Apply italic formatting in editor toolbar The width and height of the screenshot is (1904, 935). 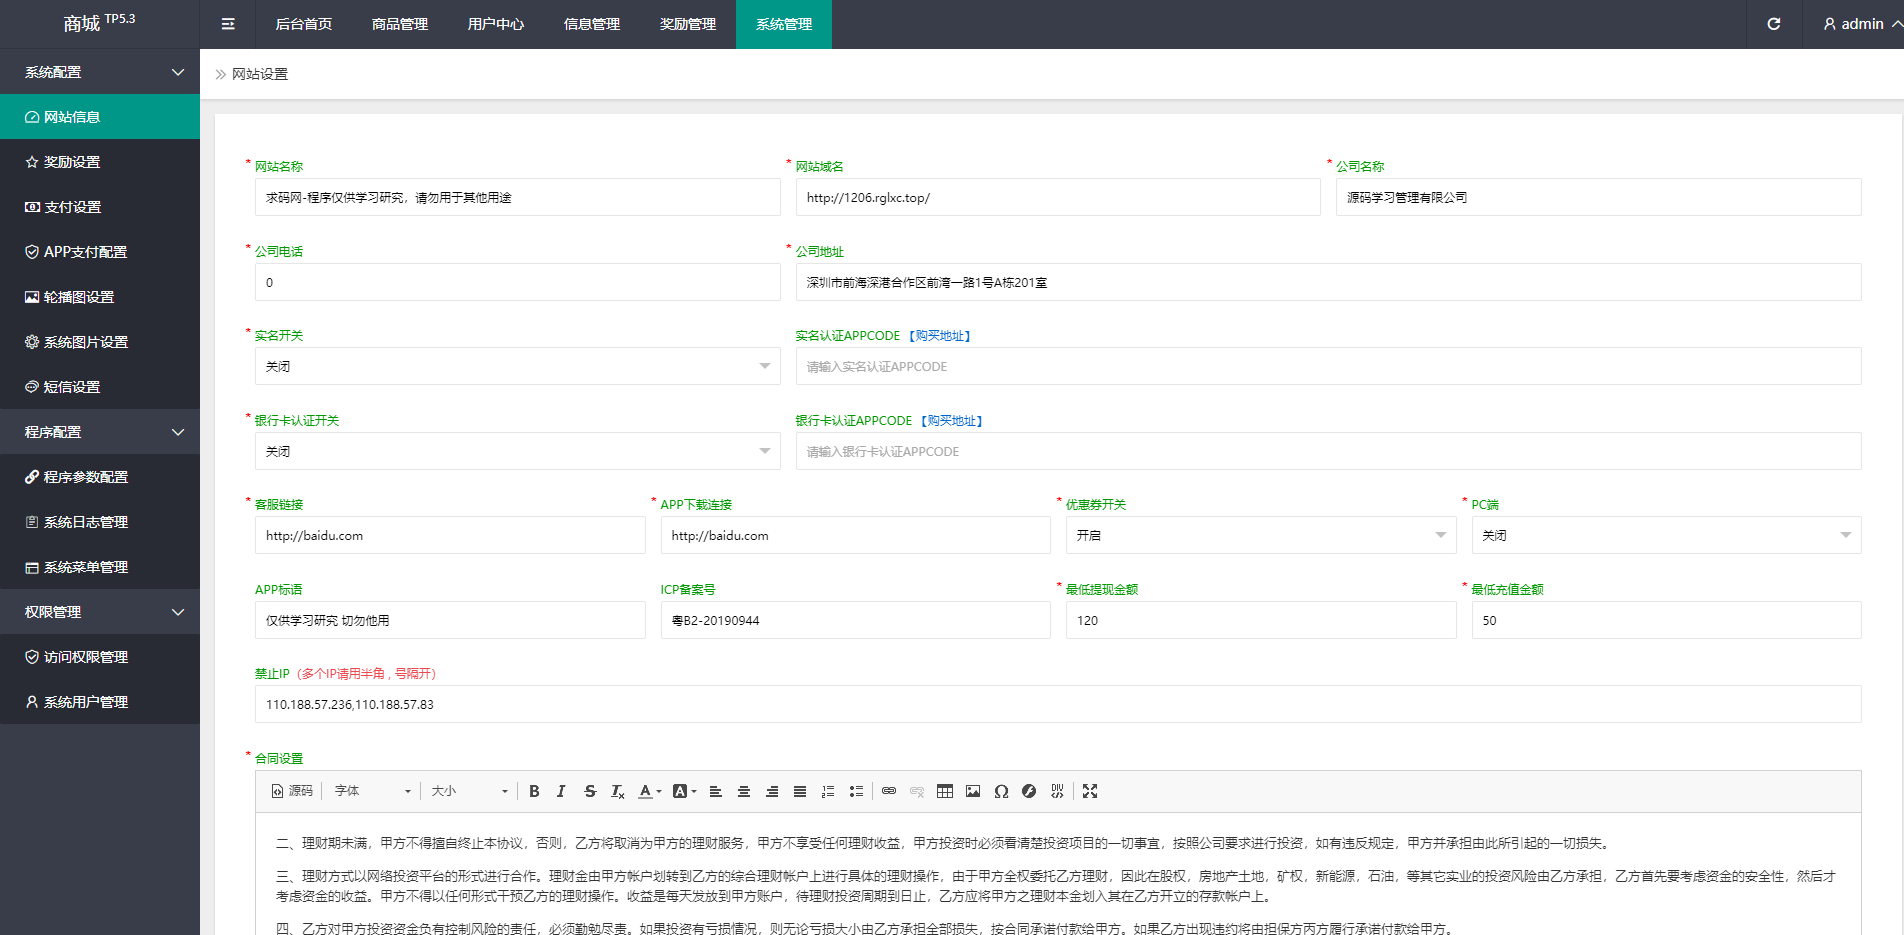click(x=561, y=791)
